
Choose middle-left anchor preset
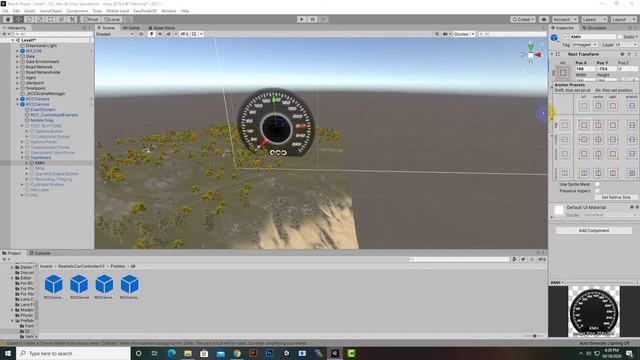pyautogui.click(x=584, y=140)
